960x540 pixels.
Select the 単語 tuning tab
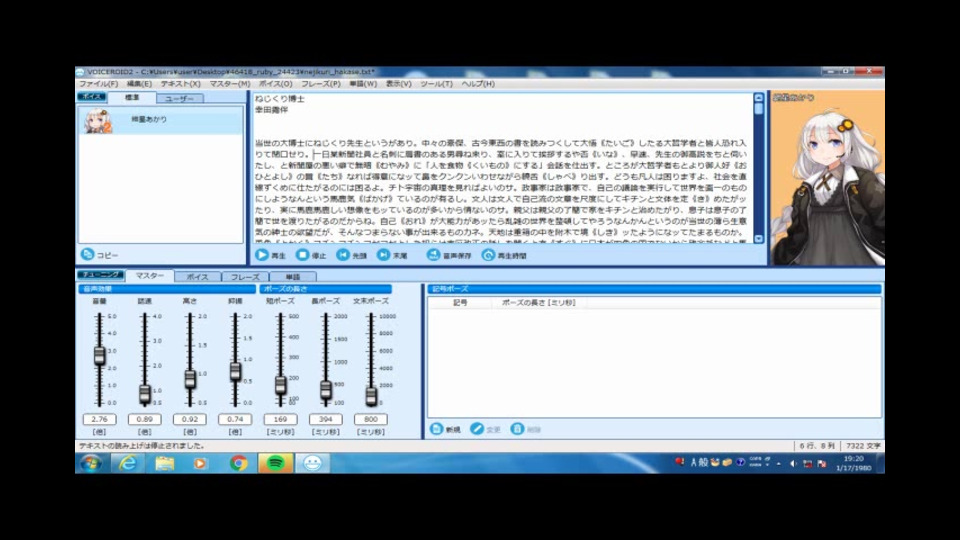pos(293,277)
